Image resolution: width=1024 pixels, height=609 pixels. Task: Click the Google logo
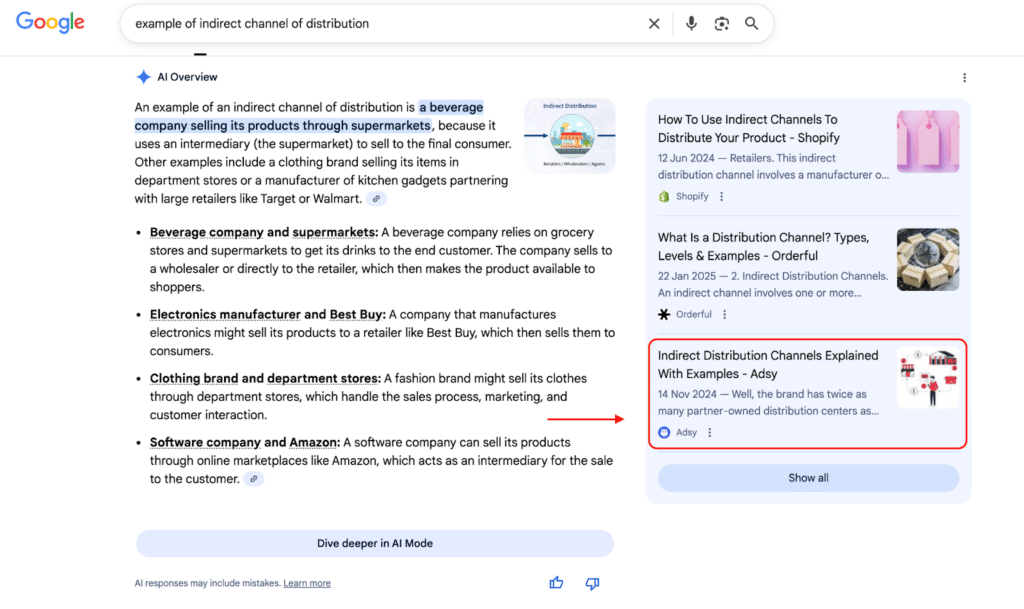(50, 23)
